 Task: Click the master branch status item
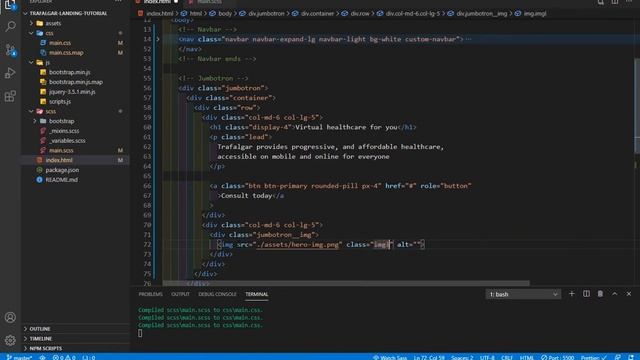20,357
